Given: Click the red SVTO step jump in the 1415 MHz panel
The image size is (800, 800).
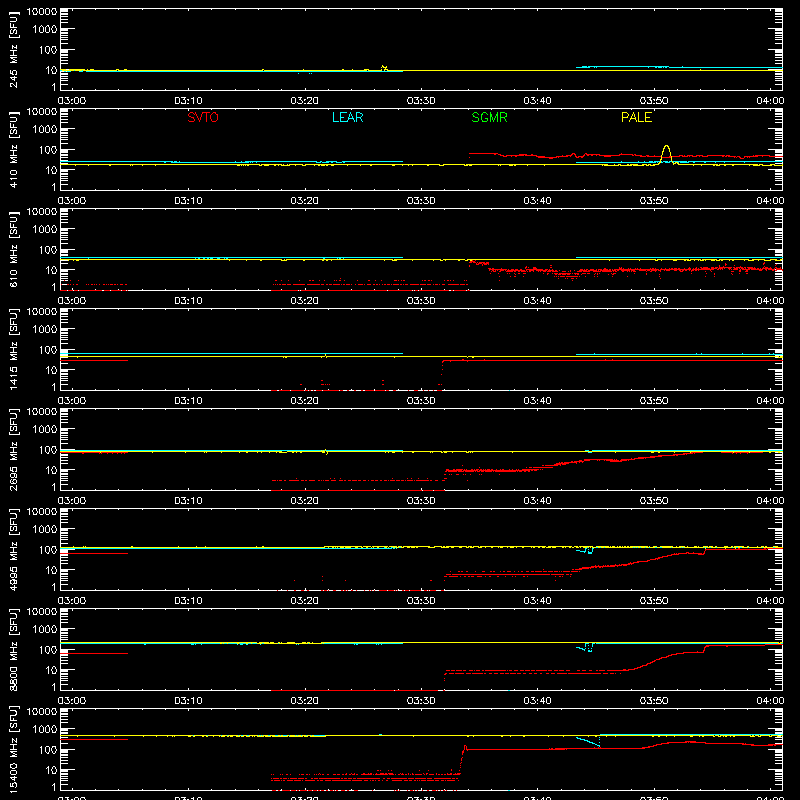Looking at the screenshot, I should (442, 372).
